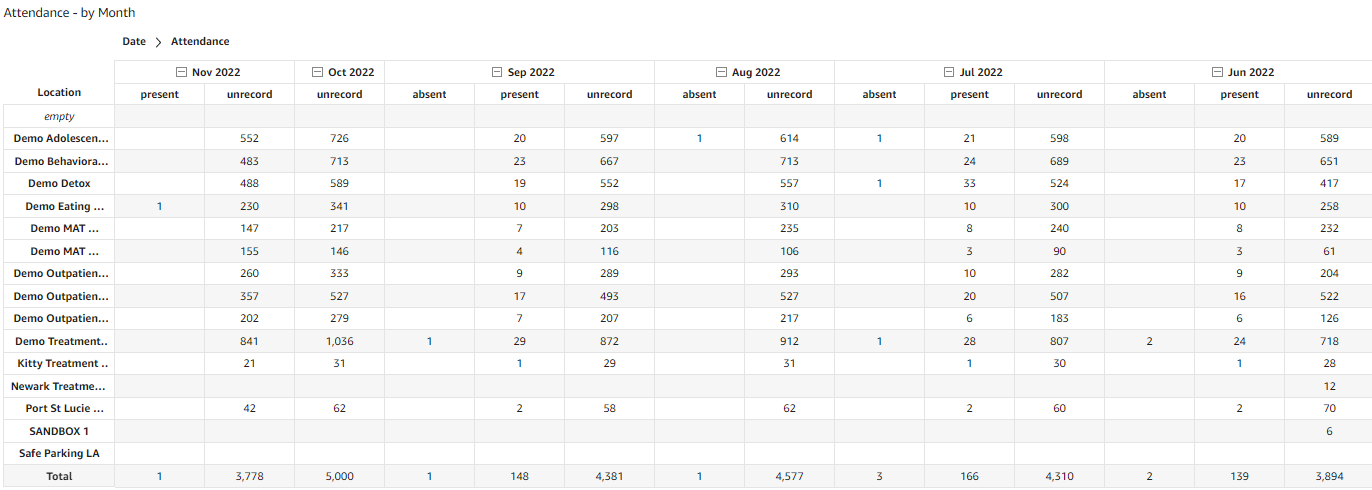Click the Attendance breadcrumb label
The height and width of the screenshot is (490, 1372).
coord(200,42)
